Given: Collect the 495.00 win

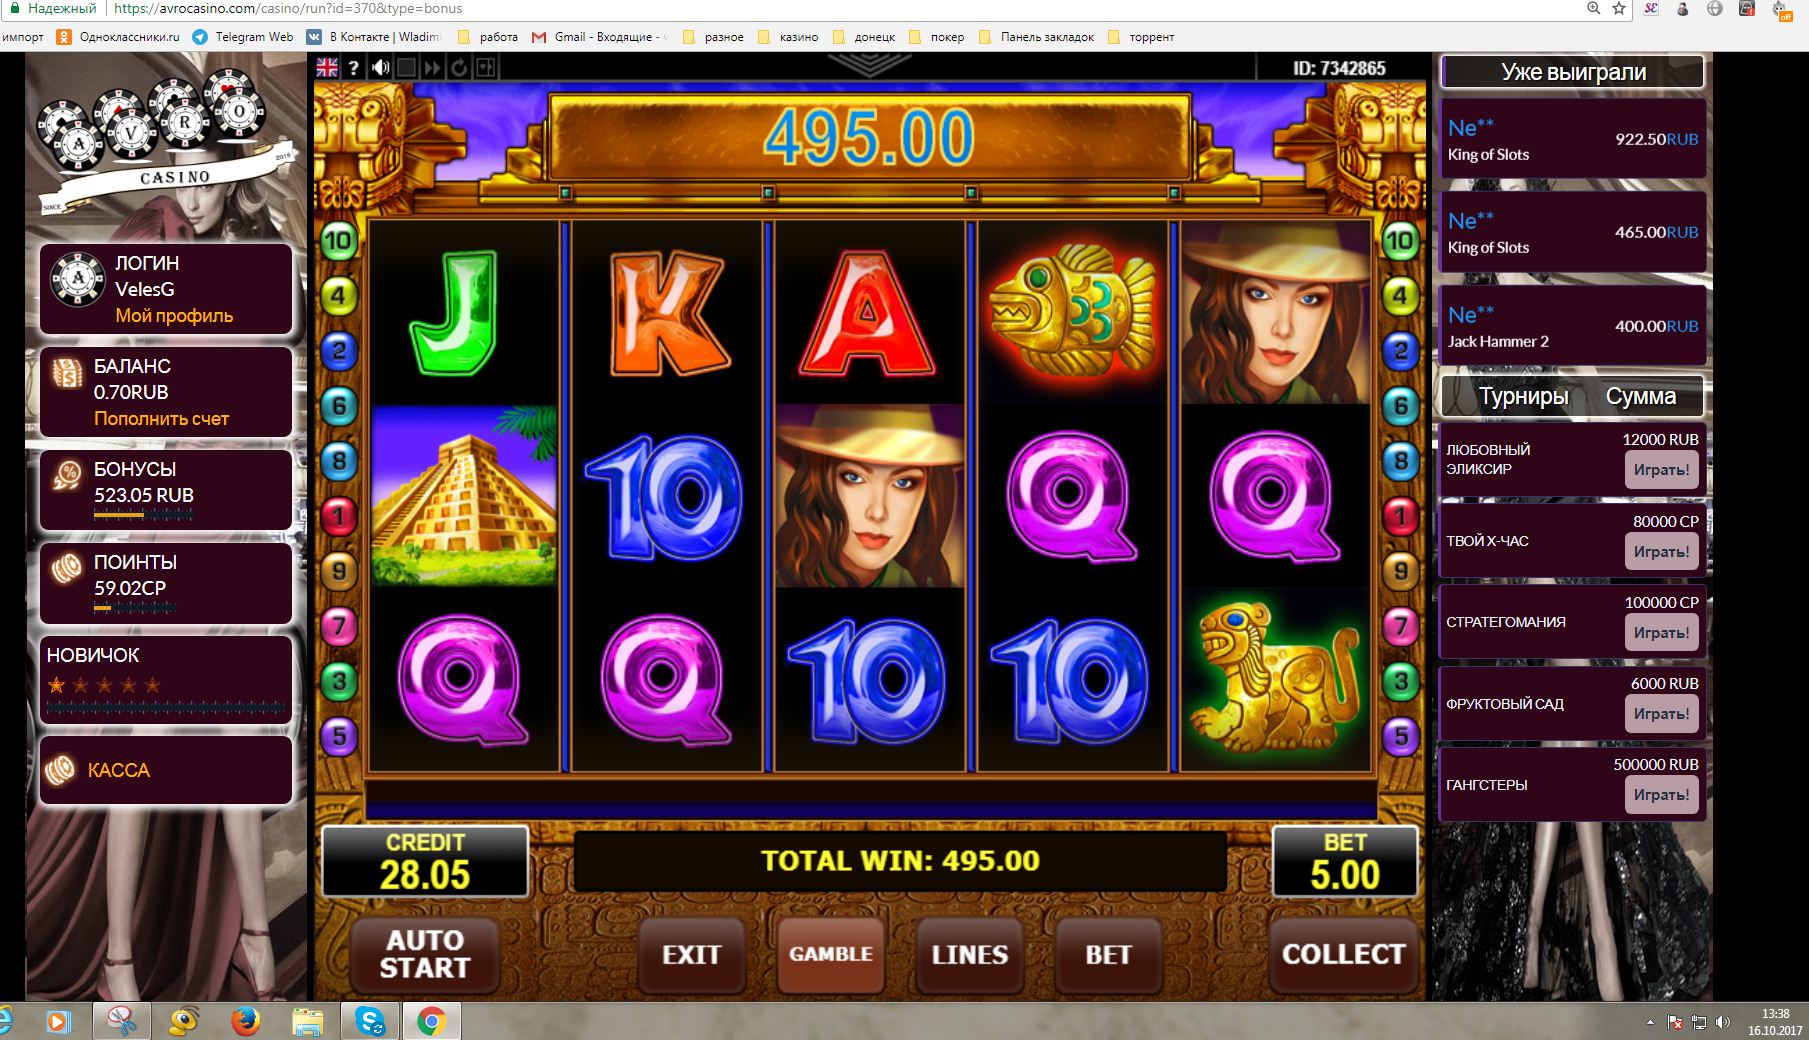Looking at the screenshot, I should pos(1343,954).
